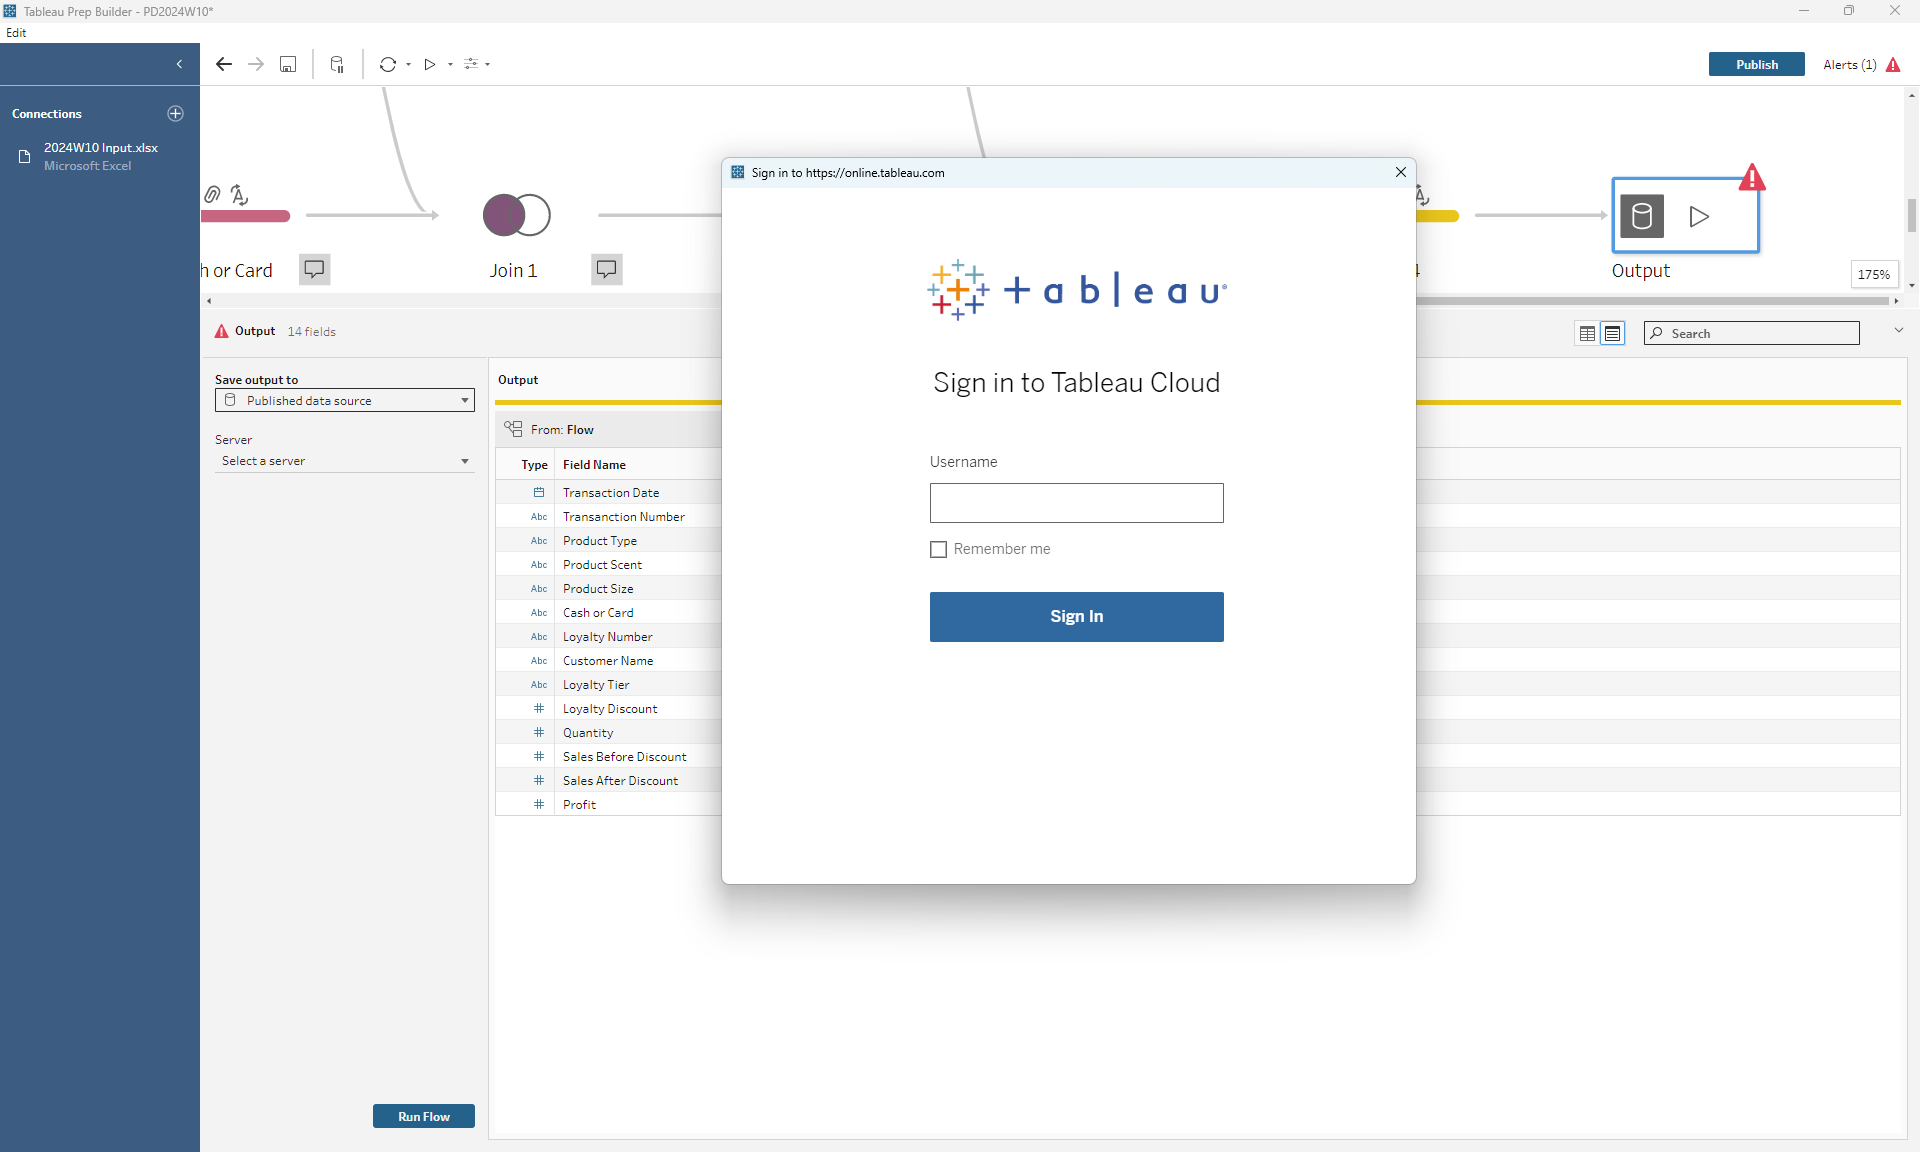Viewport: 1920px width, 1152px height.
Task: Click the collapse sidebar arrow icon
Action: 180,63
